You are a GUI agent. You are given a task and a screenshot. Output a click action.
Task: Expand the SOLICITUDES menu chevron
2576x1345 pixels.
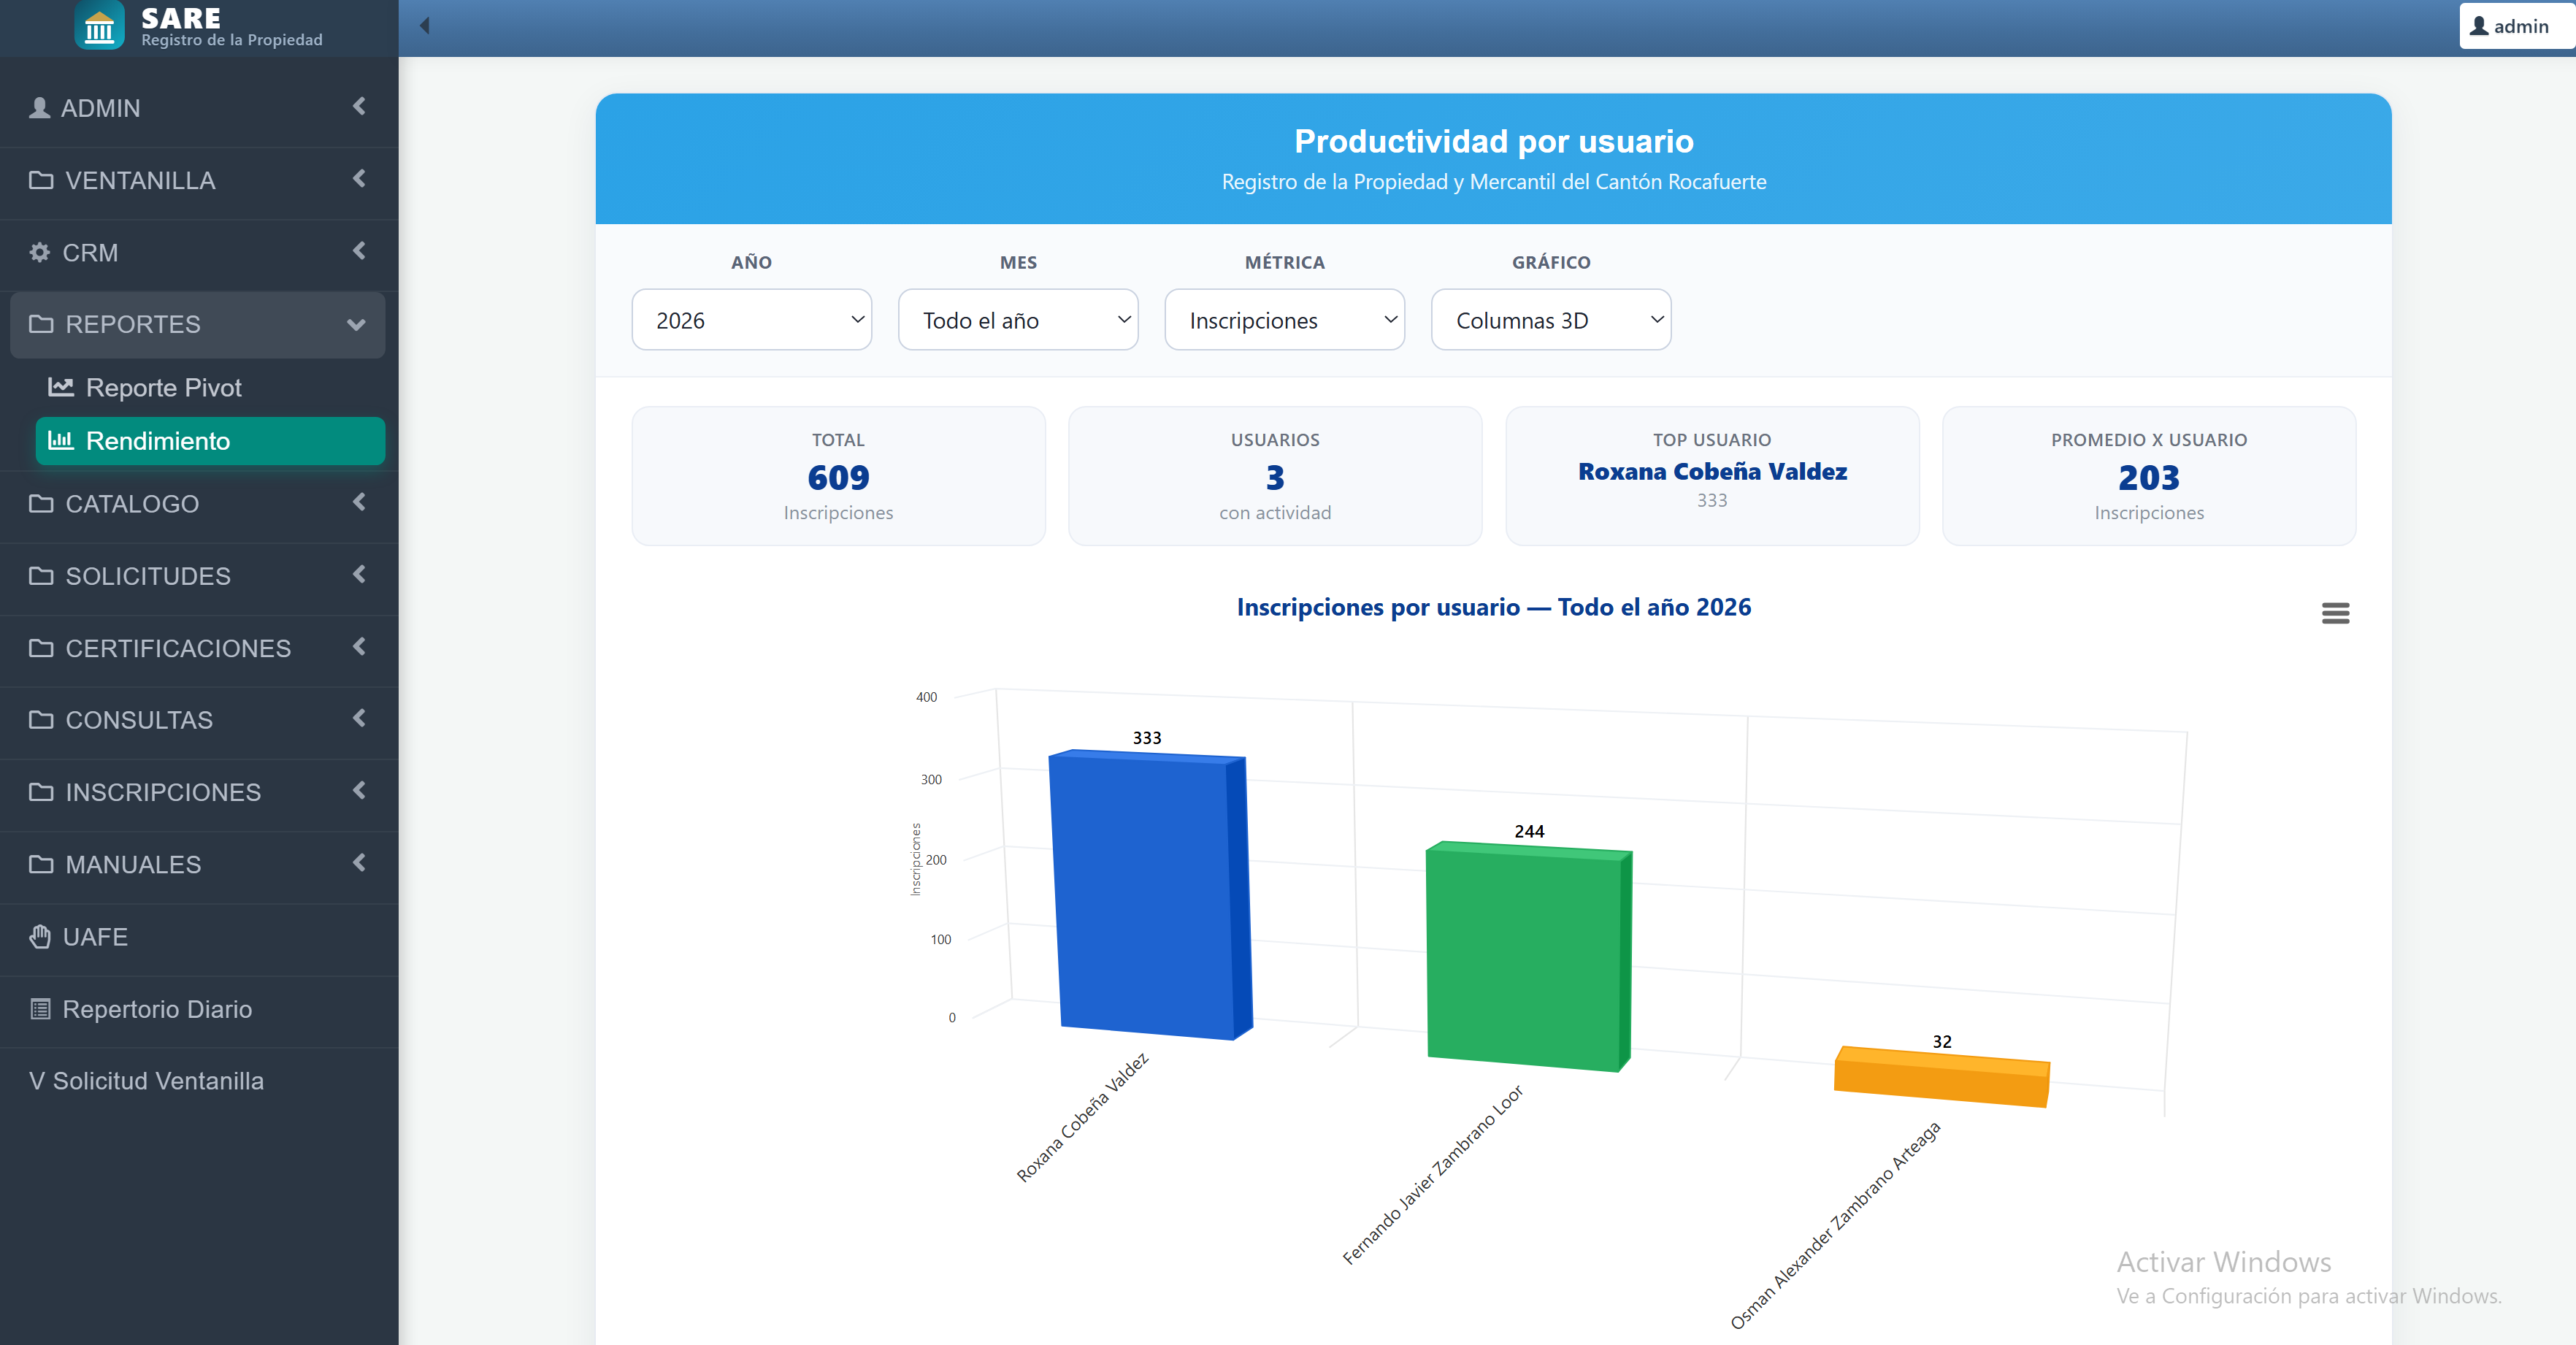[359, 573]
